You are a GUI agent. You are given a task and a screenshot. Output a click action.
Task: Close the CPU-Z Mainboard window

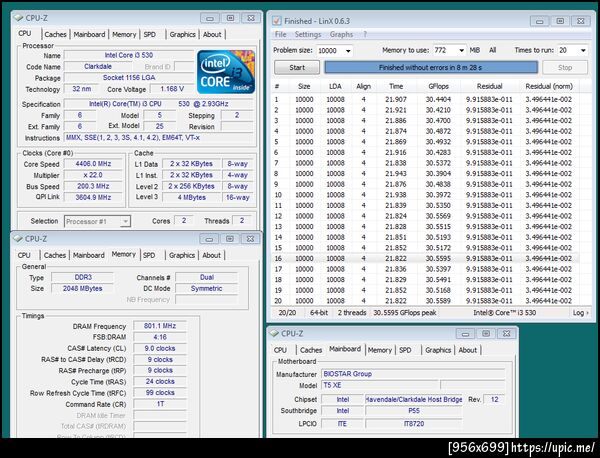pos(506,334)
